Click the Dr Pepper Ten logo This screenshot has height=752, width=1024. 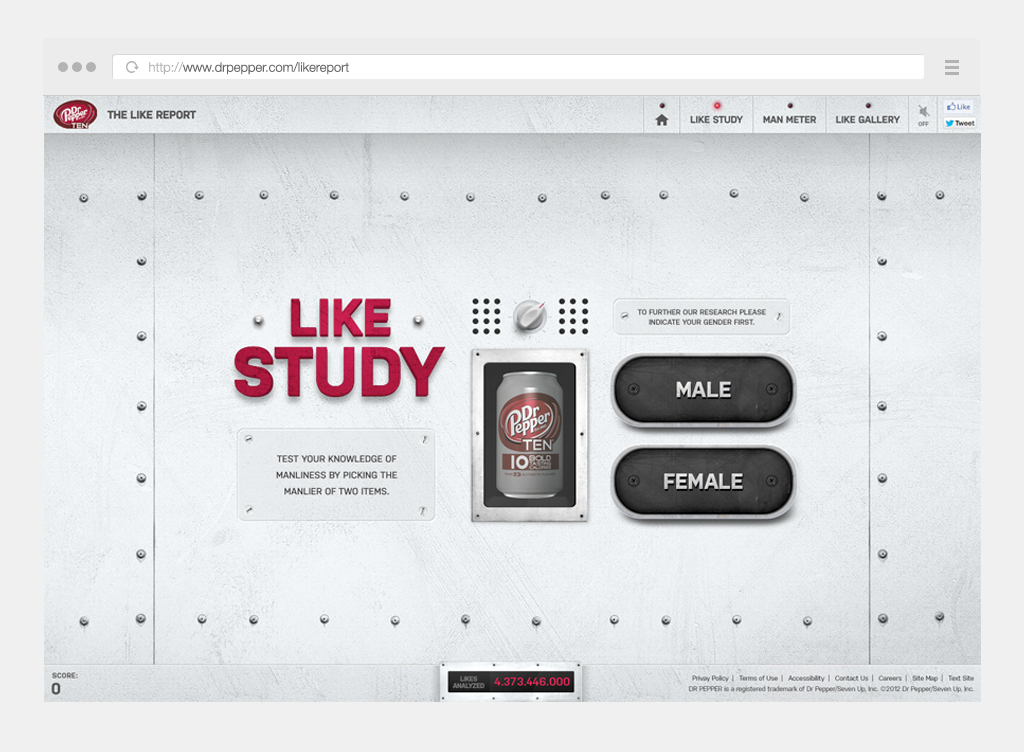click(x=75, y=115)
